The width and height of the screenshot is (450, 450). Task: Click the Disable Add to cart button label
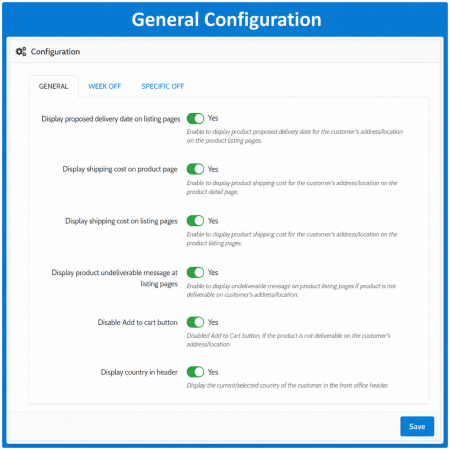click(x=137, y=322)
